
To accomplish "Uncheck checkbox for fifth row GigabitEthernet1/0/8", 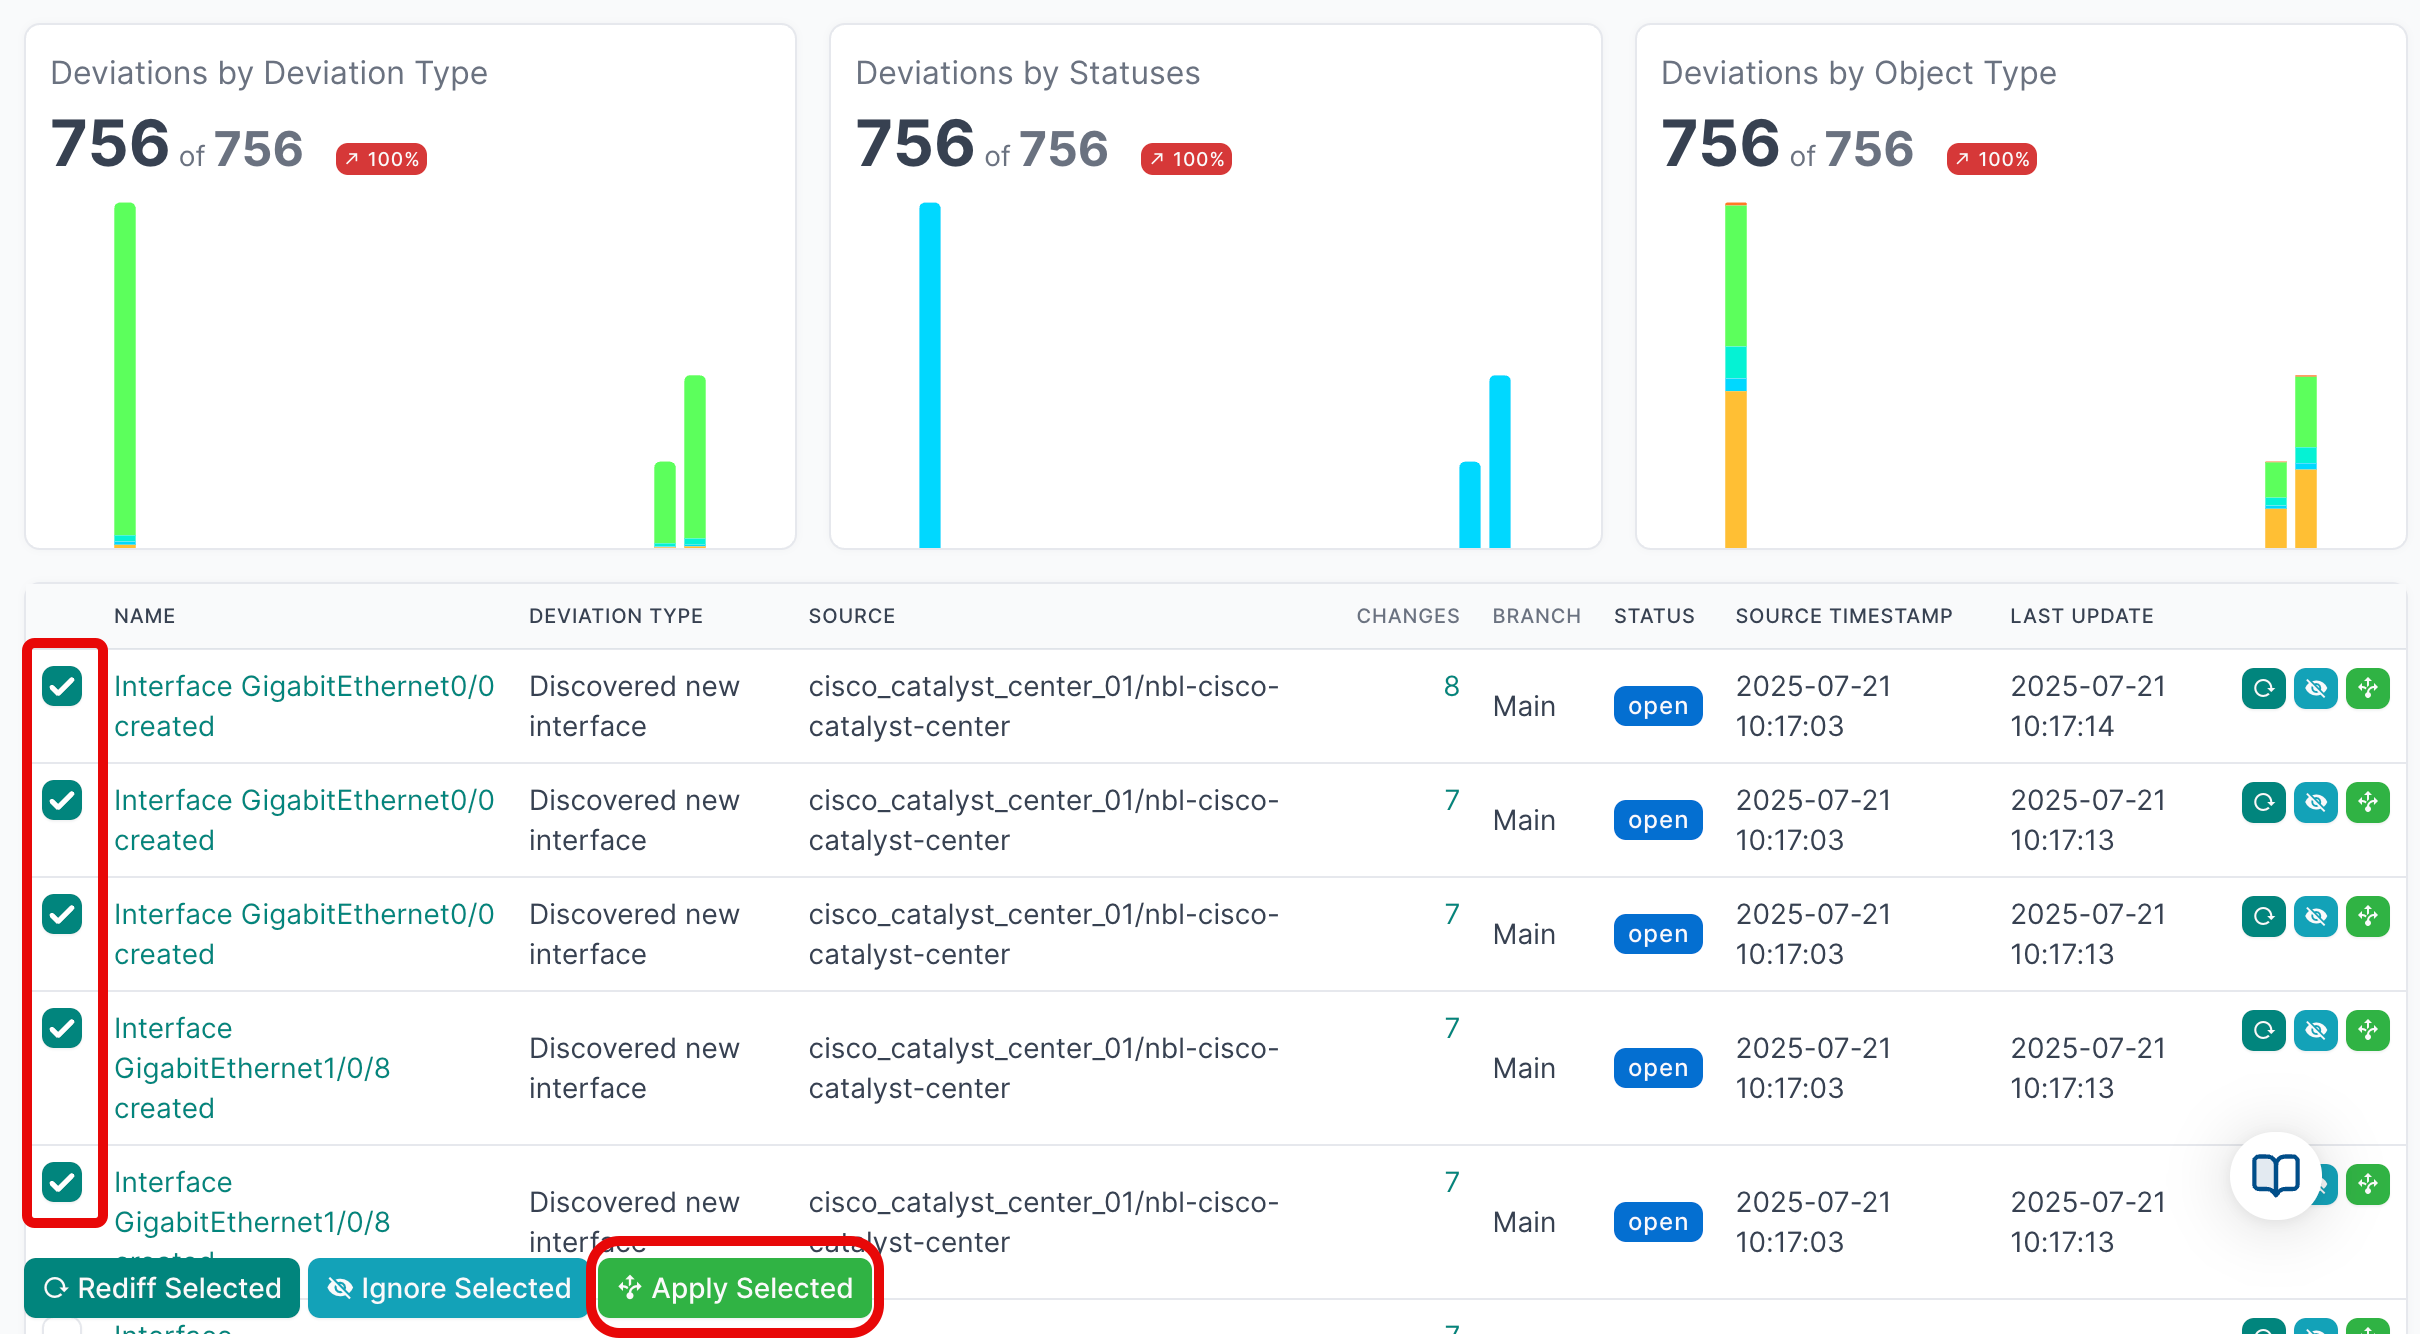I will click(x=62, y=1182).
